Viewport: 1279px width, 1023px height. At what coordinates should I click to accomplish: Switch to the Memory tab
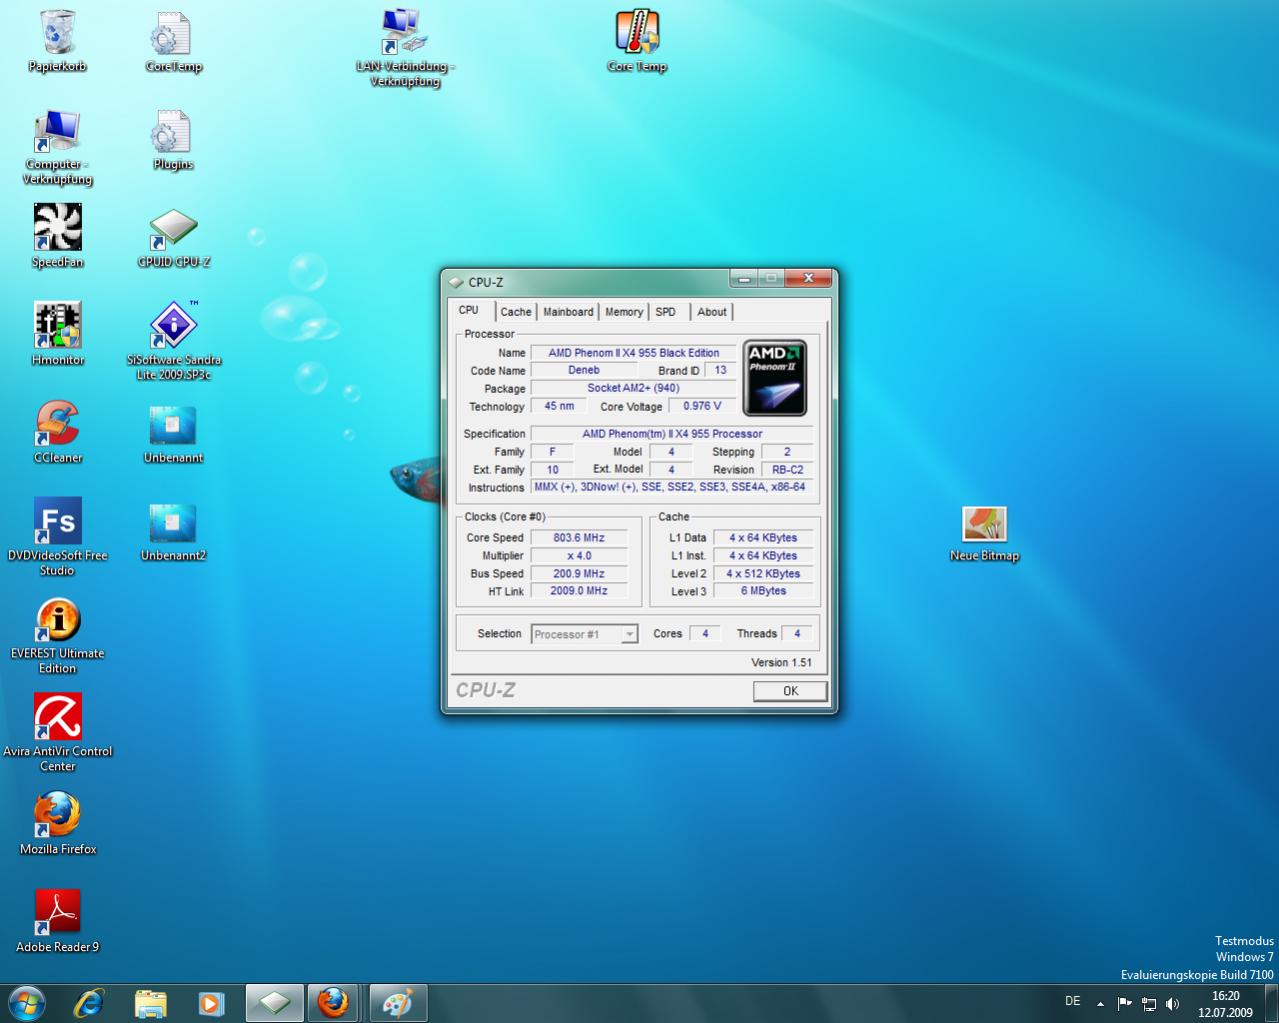point(624,312)
